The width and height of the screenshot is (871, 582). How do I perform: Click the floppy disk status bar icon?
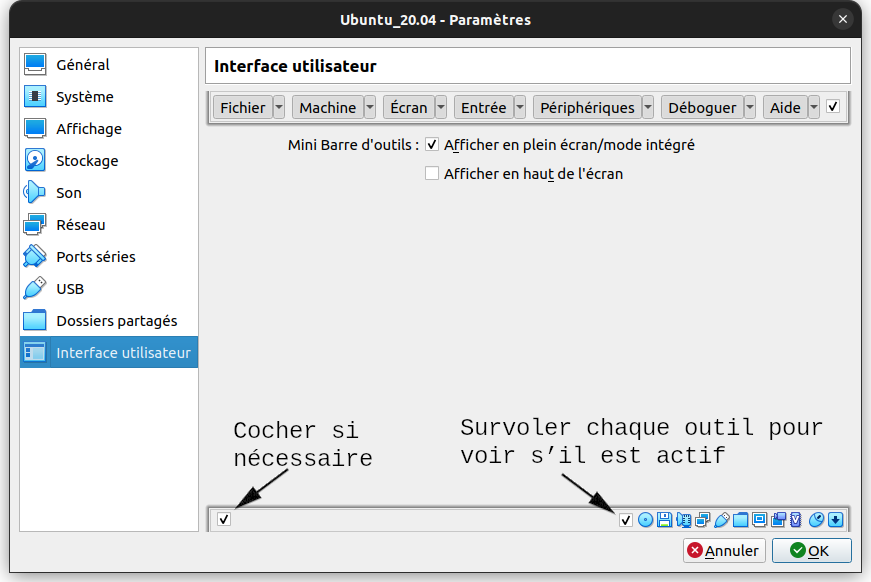[665, 519]
